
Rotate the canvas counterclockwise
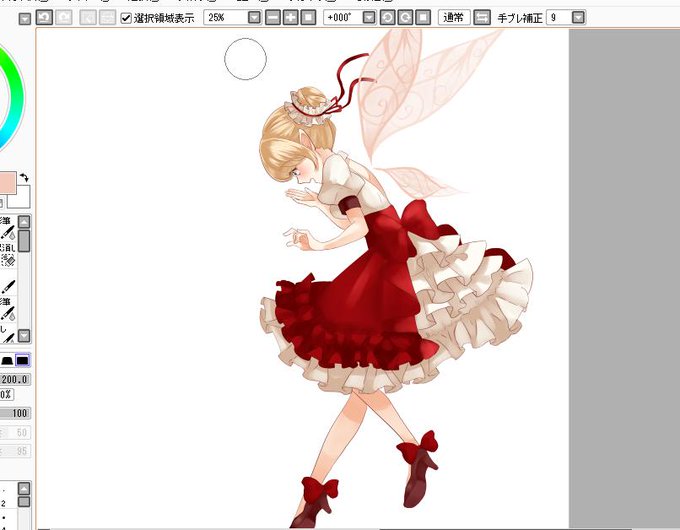[387, 17]
